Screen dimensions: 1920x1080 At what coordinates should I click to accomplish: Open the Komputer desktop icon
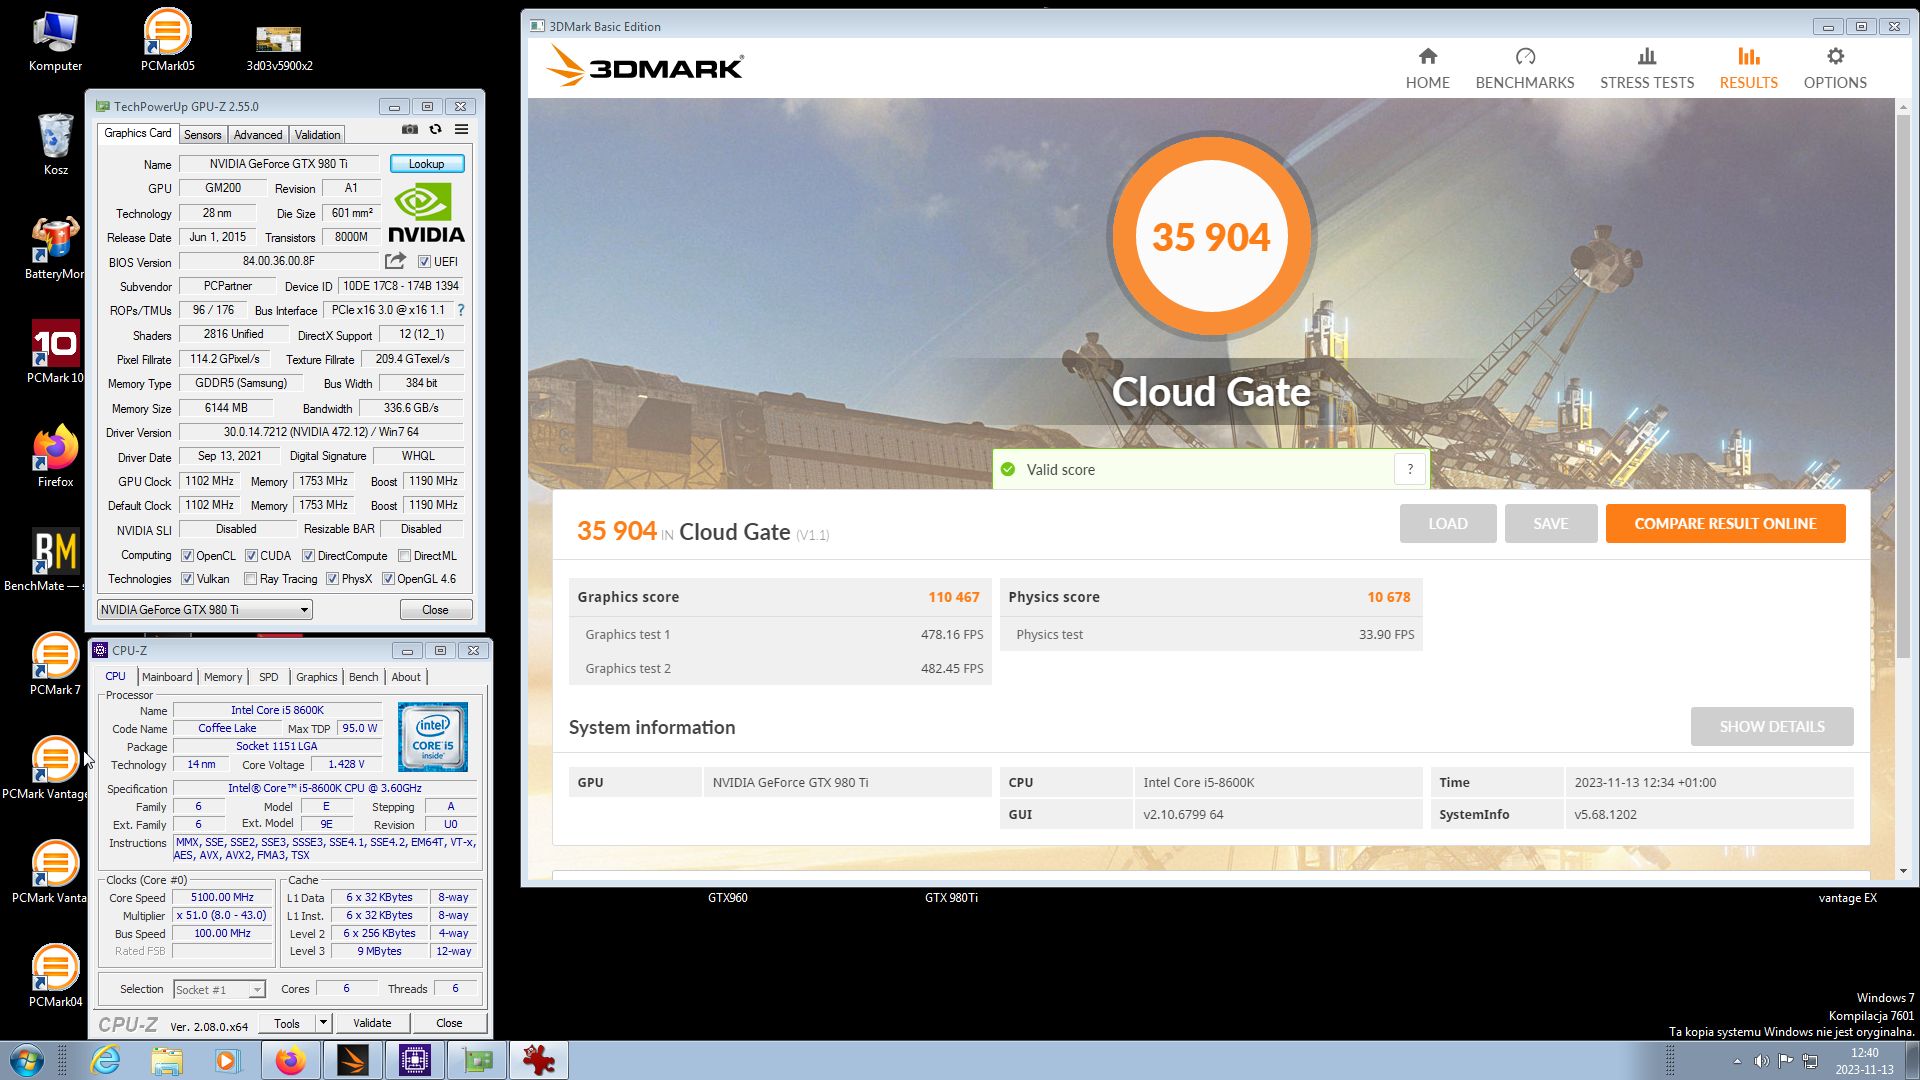(55, 41)
